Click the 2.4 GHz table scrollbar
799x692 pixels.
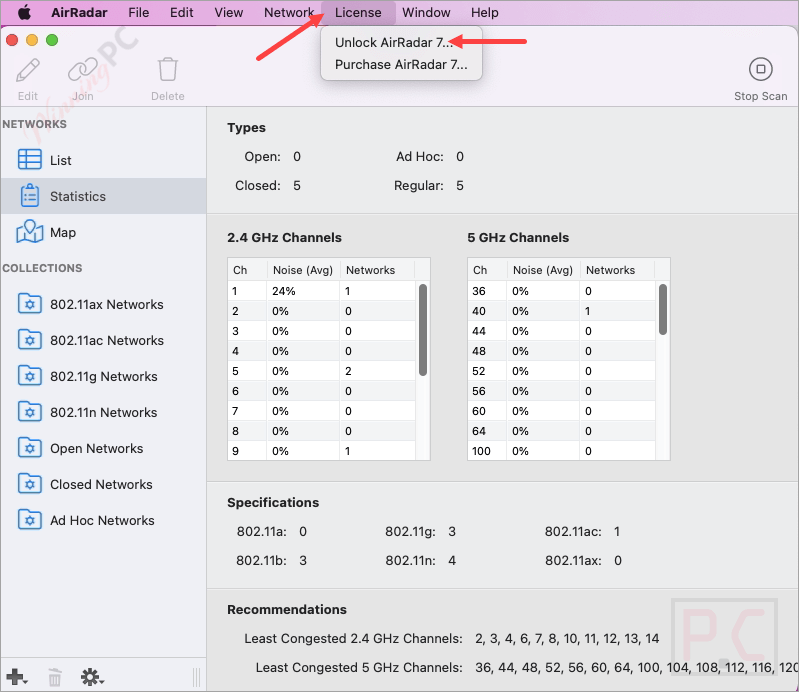pyautogui.click(x=422, y=330)
